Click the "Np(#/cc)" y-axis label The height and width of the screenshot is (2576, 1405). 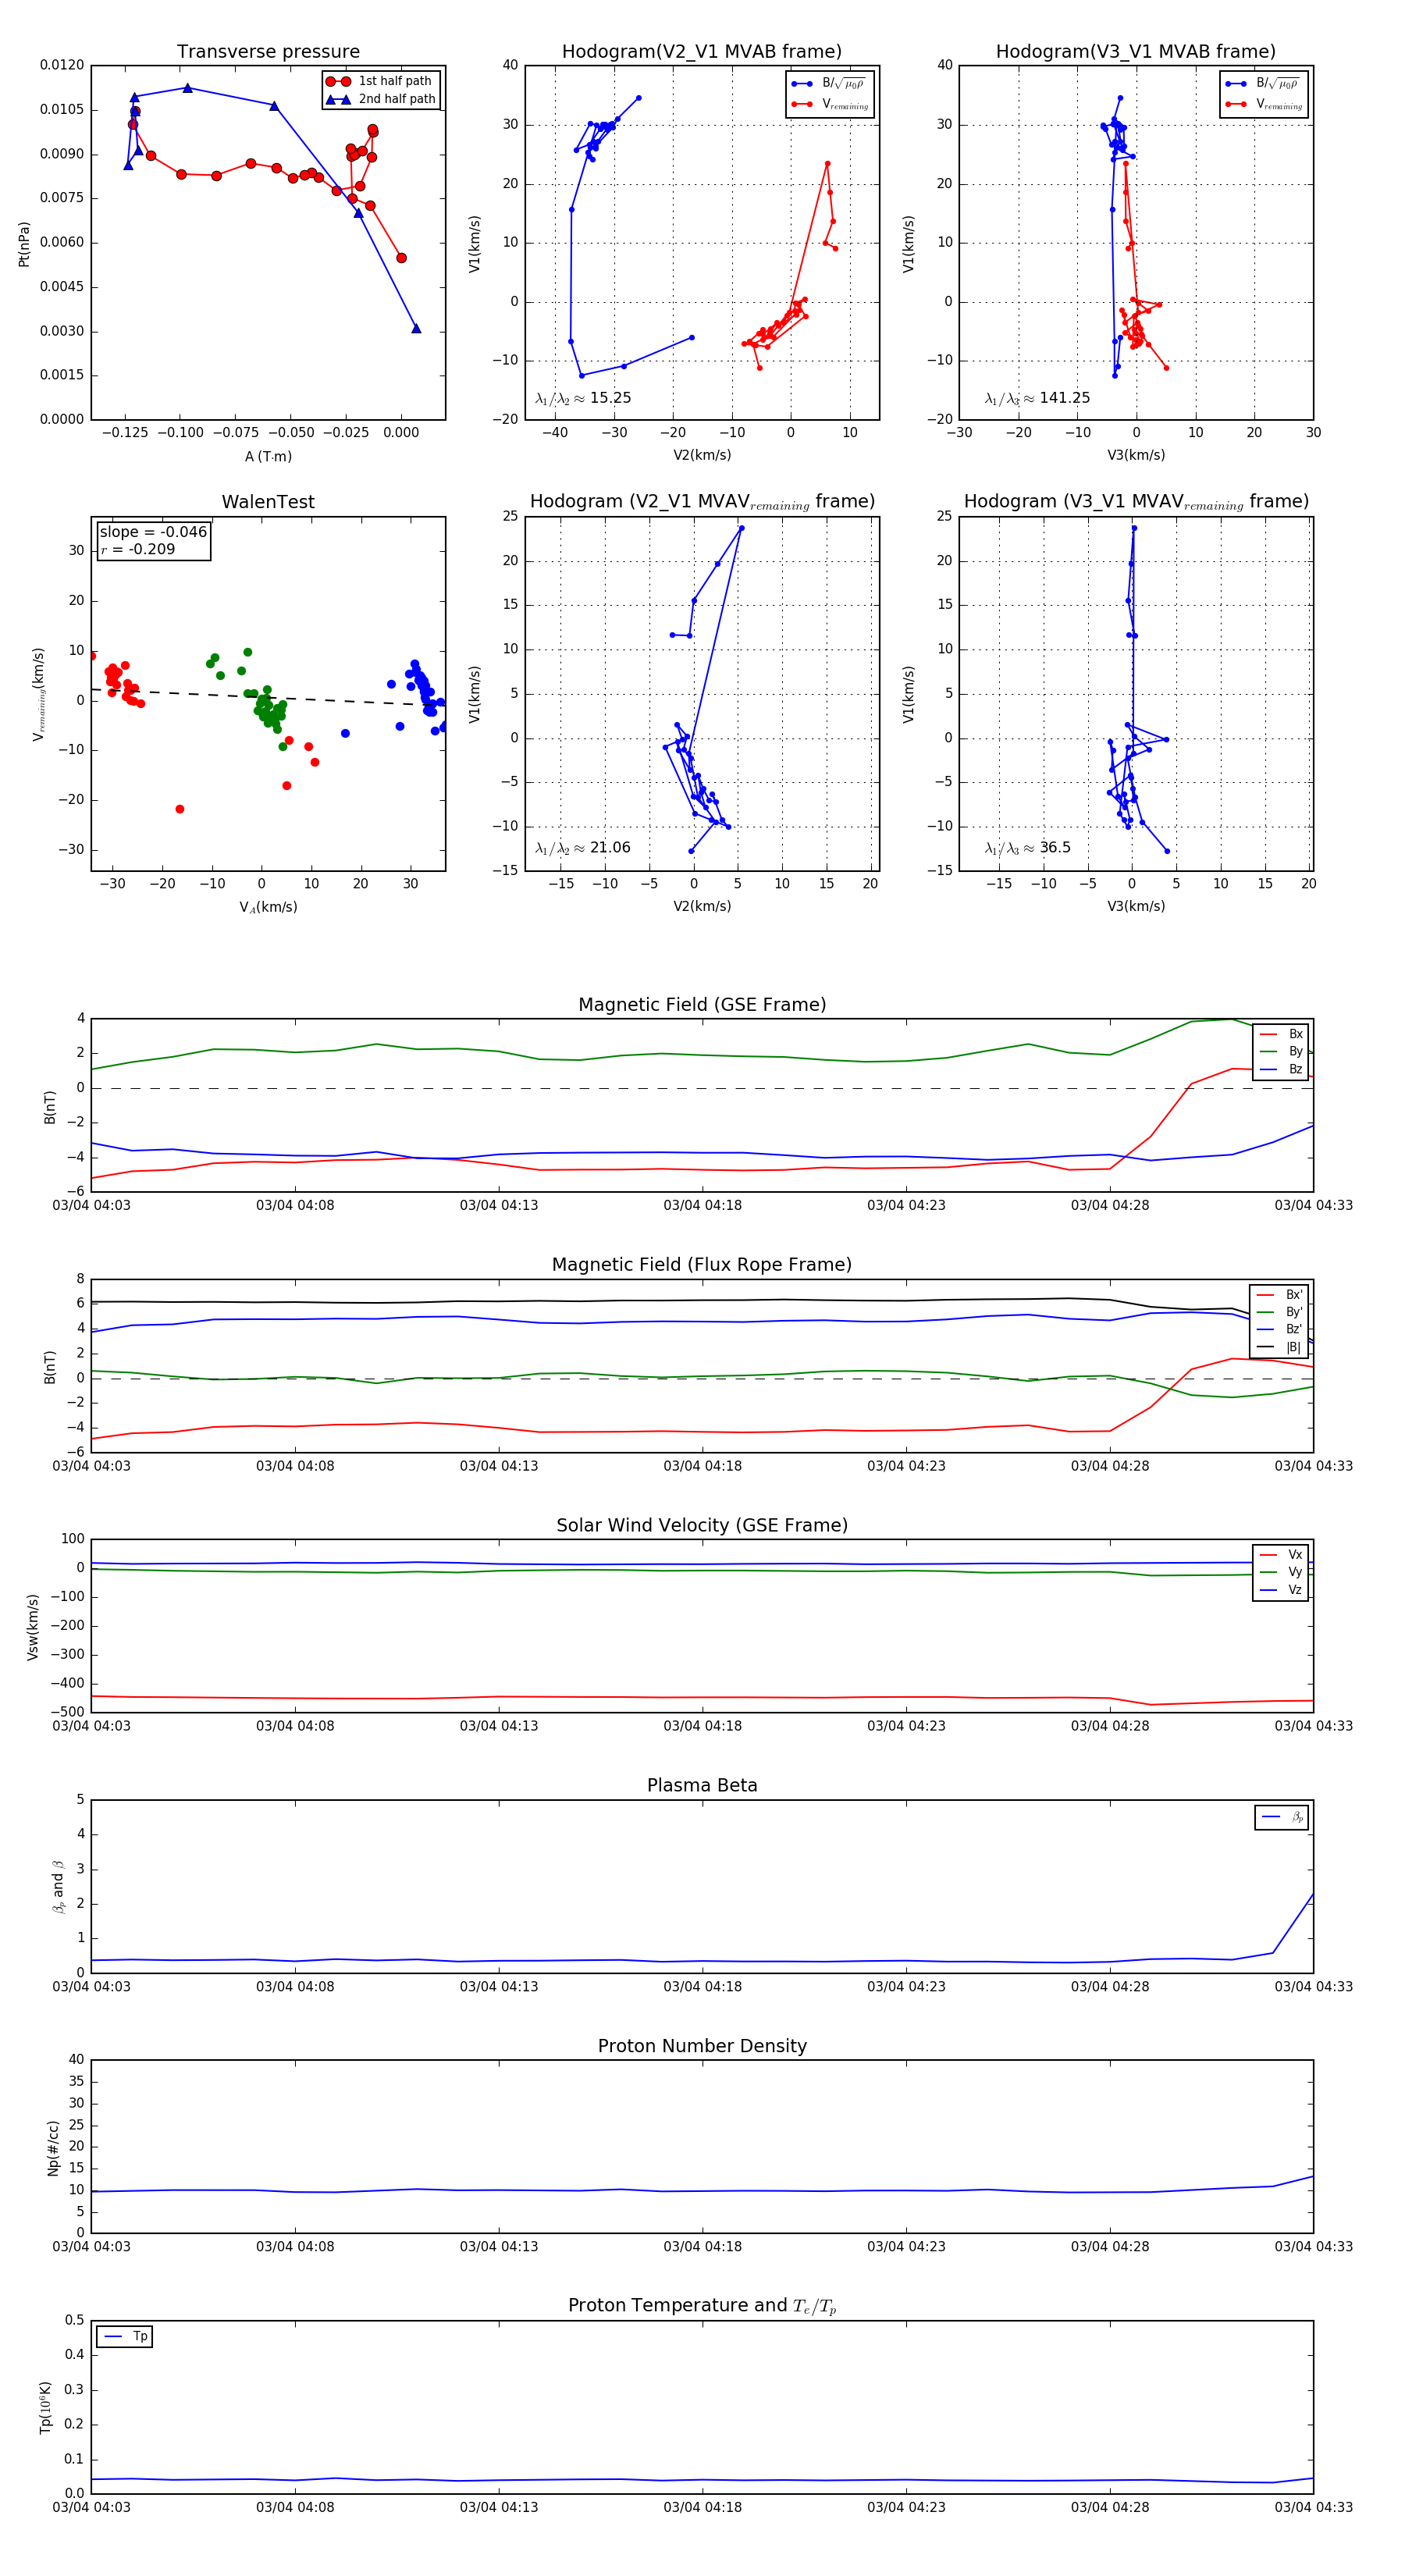[53, 2148]
